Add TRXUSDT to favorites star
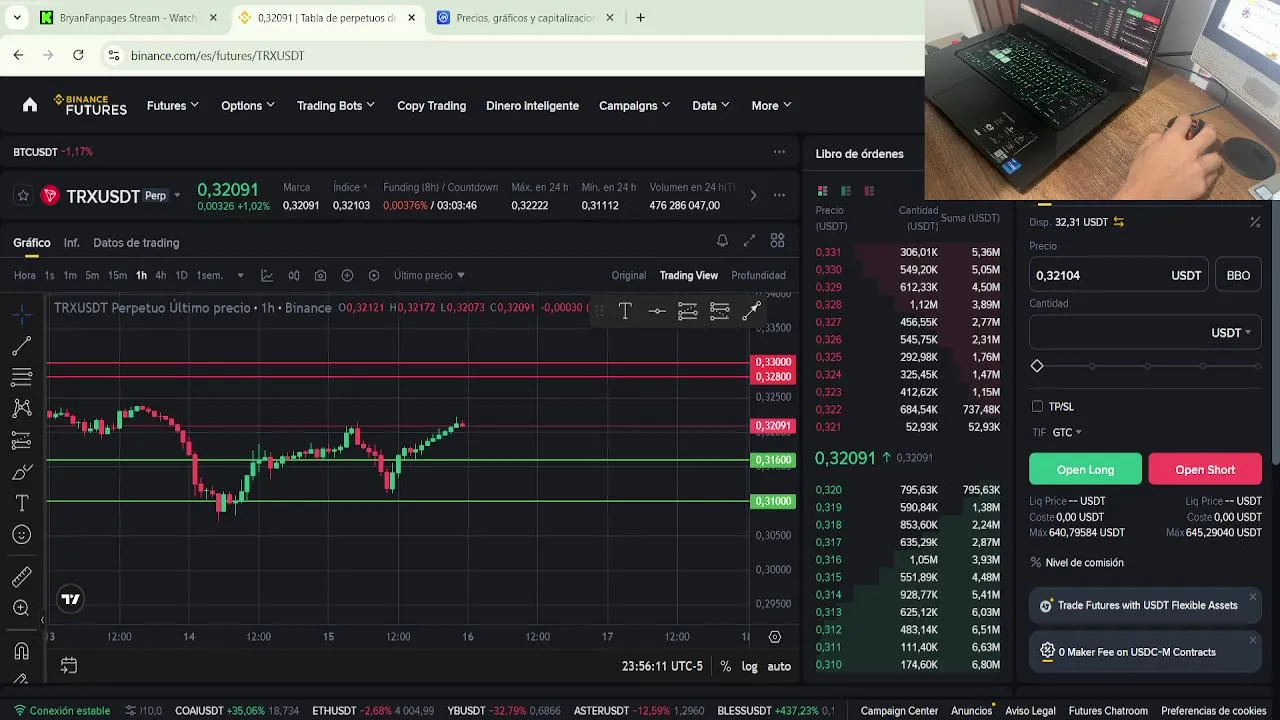The width and height of the screenshot is (1280, 720). point(23,196)
